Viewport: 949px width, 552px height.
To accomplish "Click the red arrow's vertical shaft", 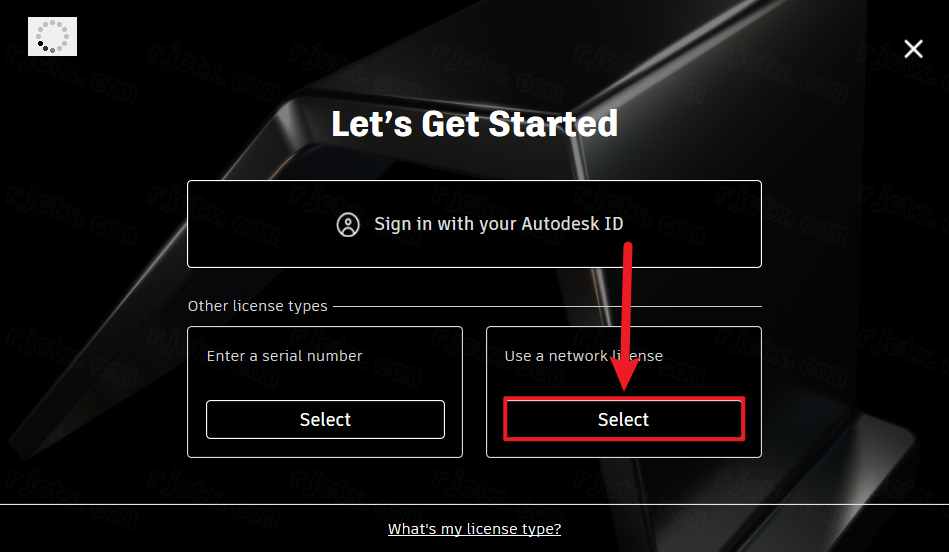I will pyautogui.click(x=629, y=300).
